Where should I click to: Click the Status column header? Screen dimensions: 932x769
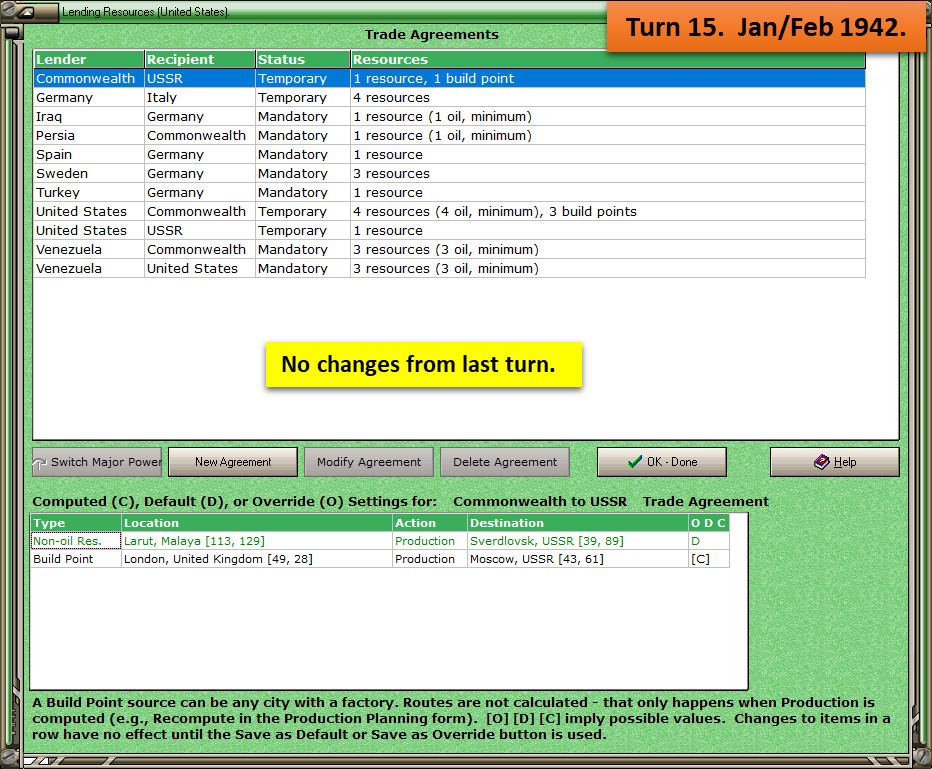(x=303, y=59)
